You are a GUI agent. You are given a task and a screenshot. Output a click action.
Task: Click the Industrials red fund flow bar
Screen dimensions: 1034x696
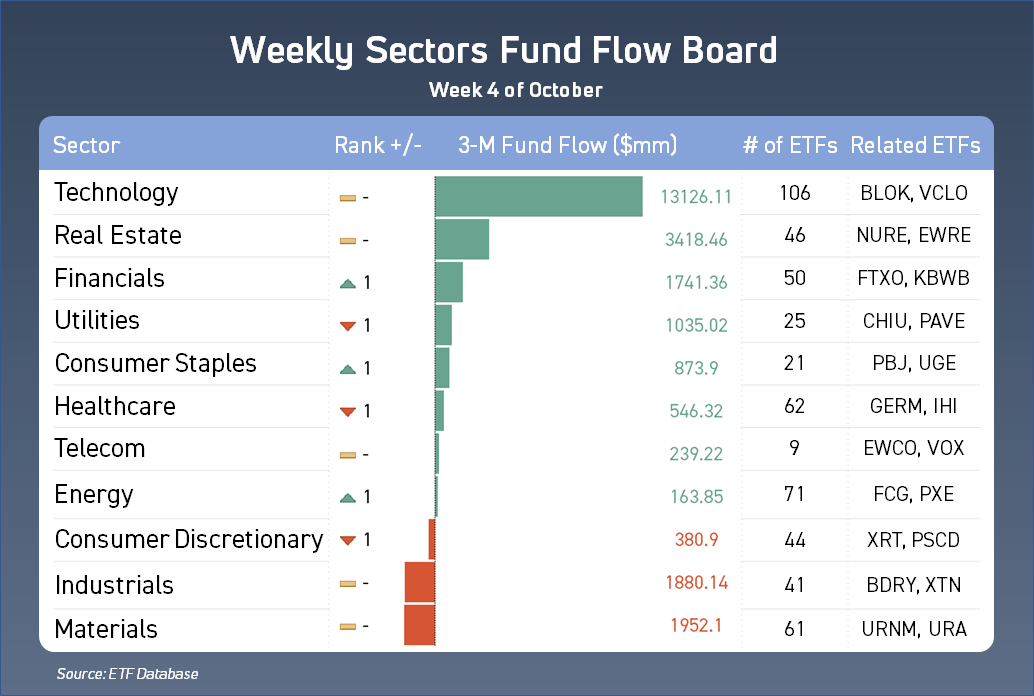coord(420,582)
